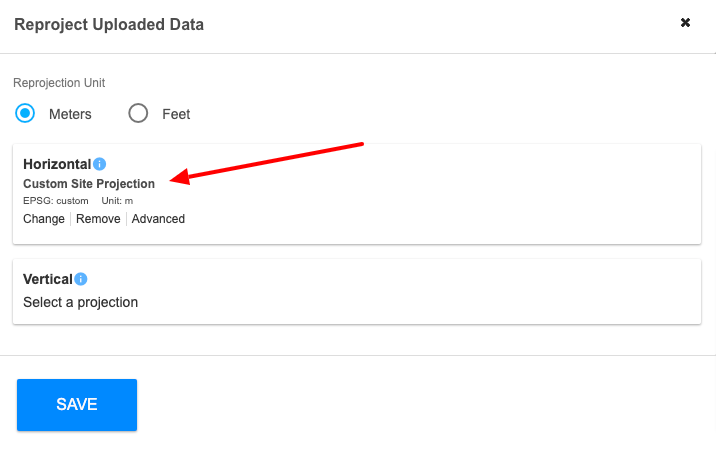Click the Unit: m text
The image size is (716, 450).
pyautogui.click(x=117, y=201)
